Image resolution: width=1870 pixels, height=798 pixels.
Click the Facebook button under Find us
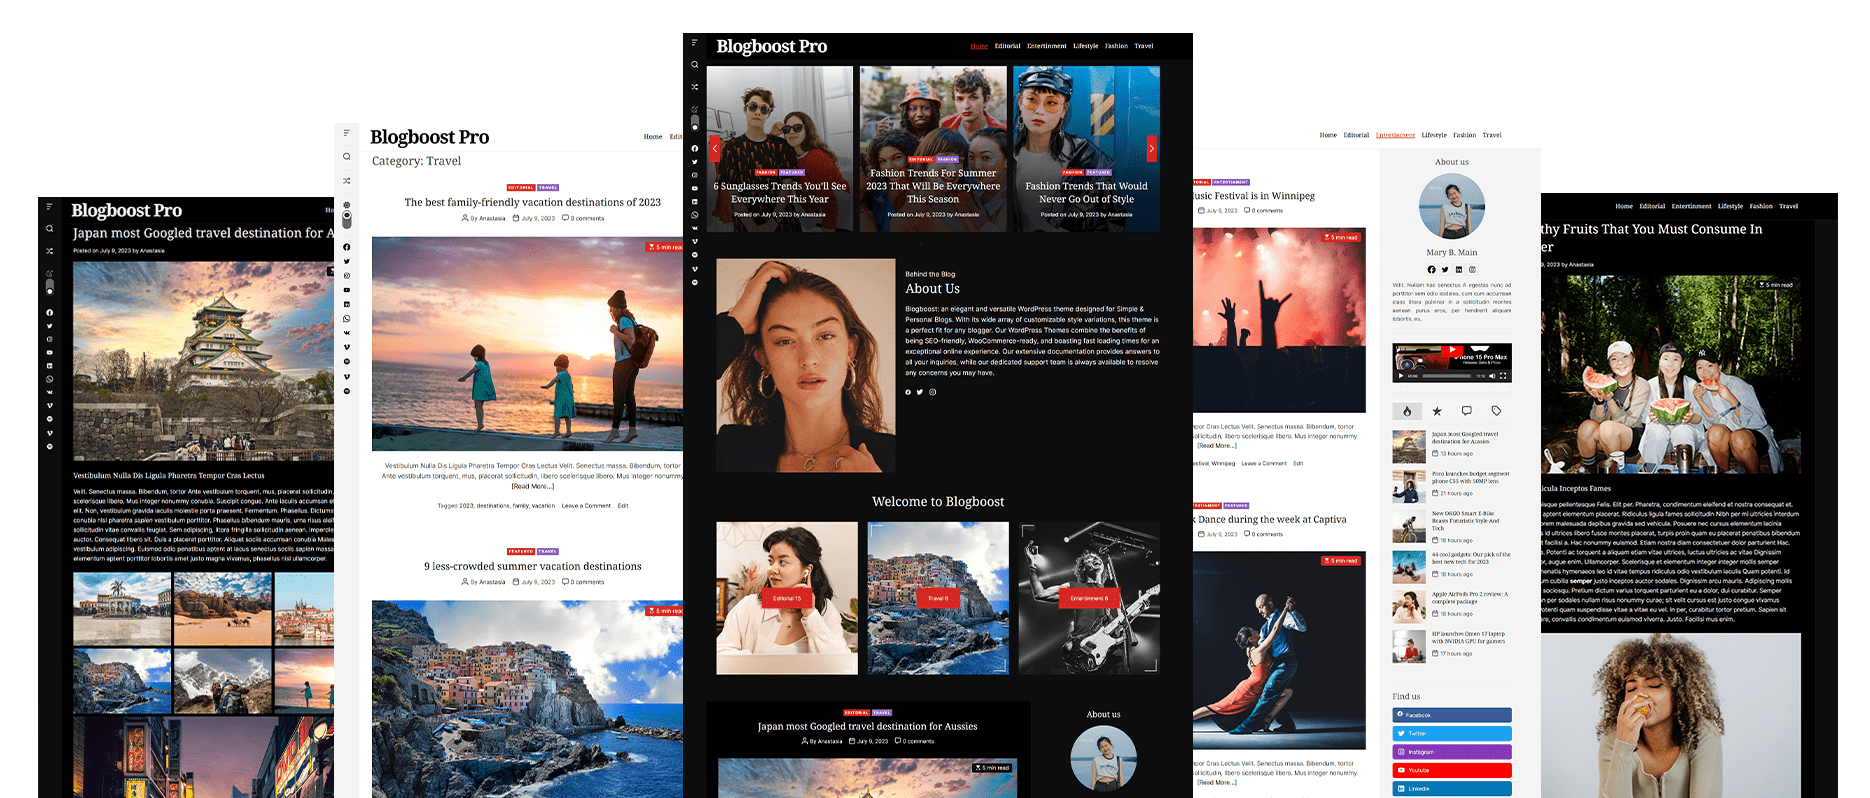[1452, 715]
